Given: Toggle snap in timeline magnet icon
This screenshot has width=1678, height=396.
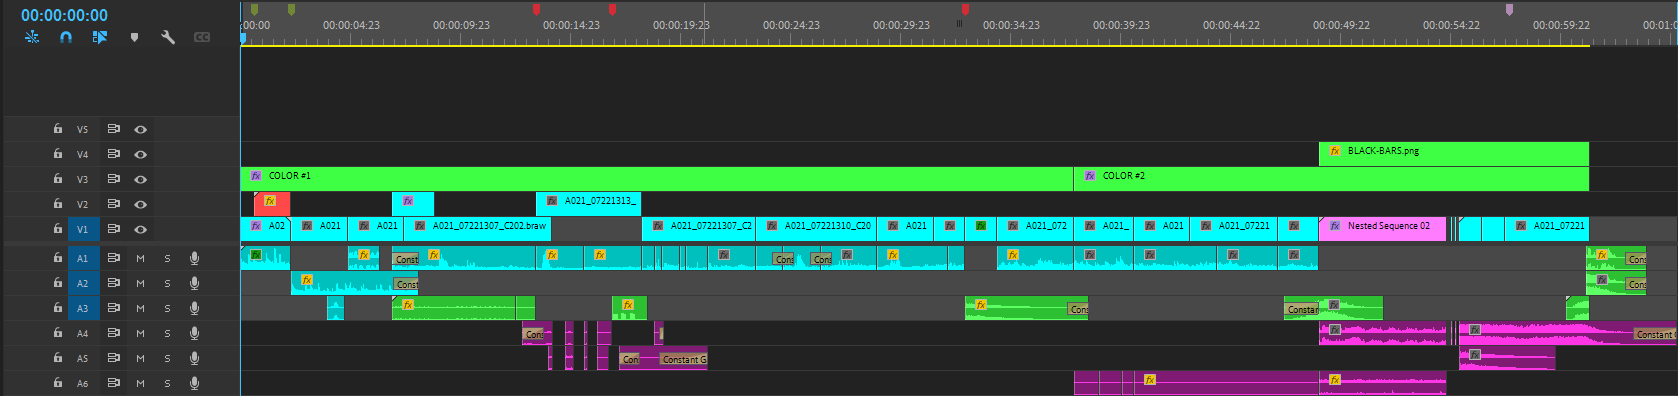Looking at the screenshot, I should (x=66, y=37).
